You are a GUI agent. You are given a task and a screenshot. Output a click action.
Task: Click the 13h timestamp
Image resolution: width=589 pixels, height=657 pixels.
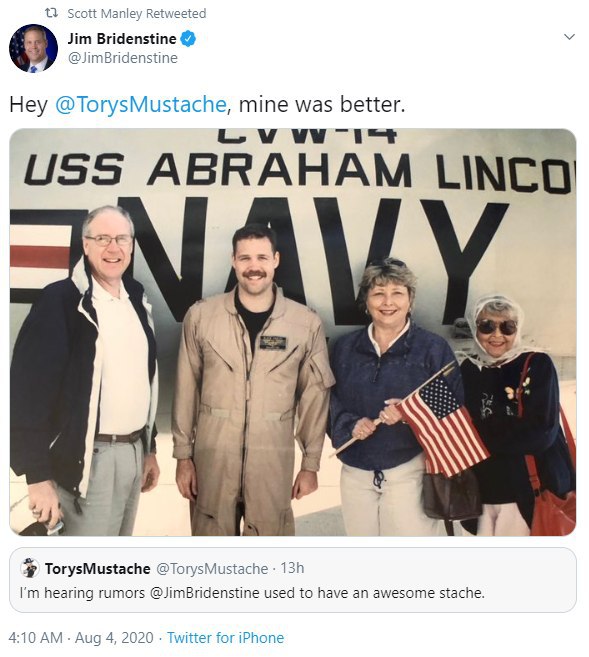coord(292,568)
